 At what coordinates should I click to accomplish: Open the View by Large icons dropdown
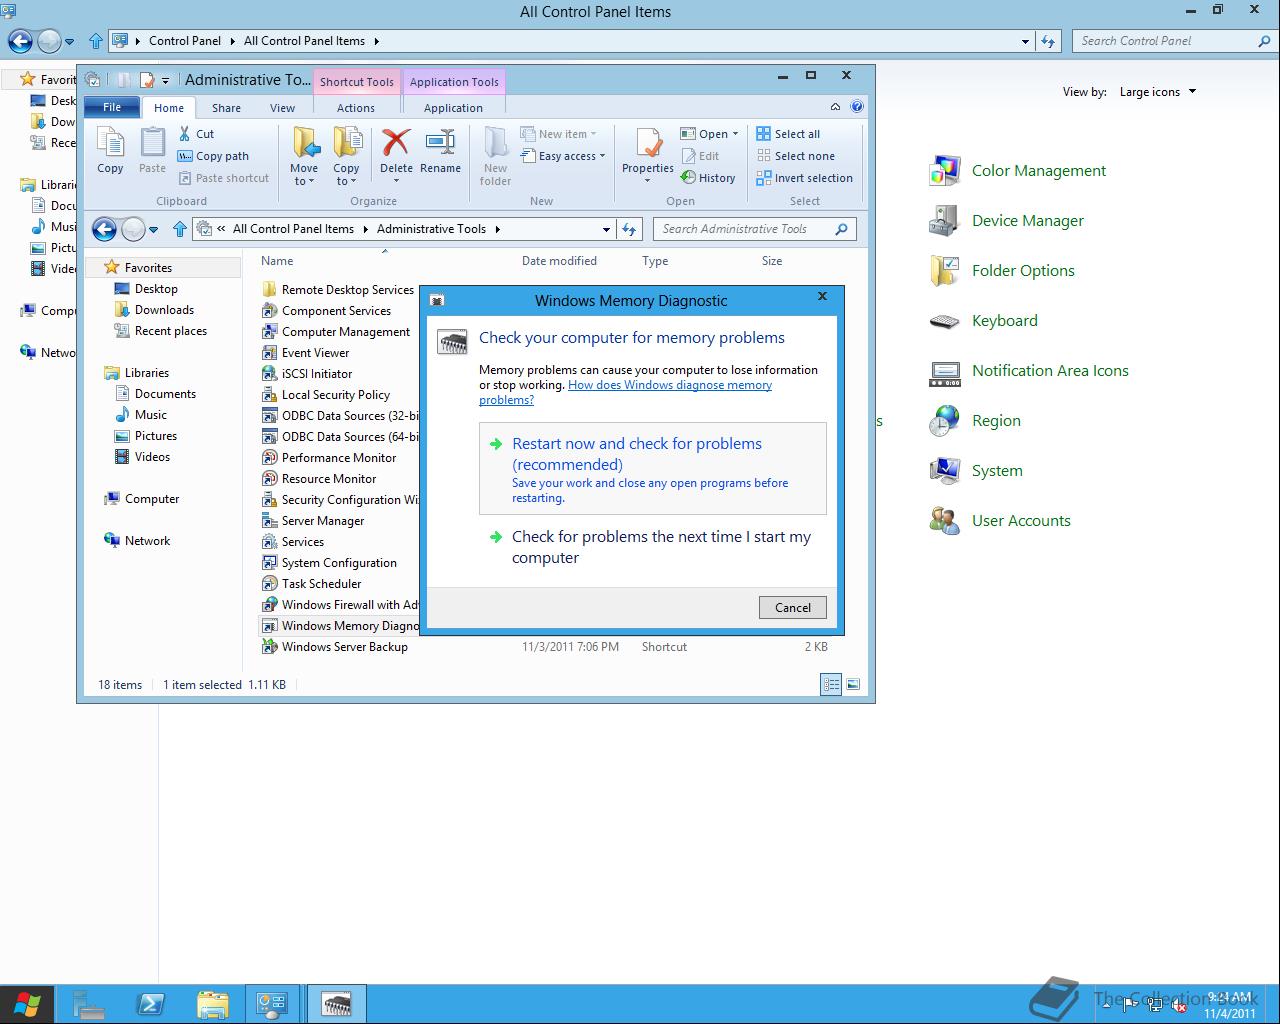click(x=1158, y=92)
